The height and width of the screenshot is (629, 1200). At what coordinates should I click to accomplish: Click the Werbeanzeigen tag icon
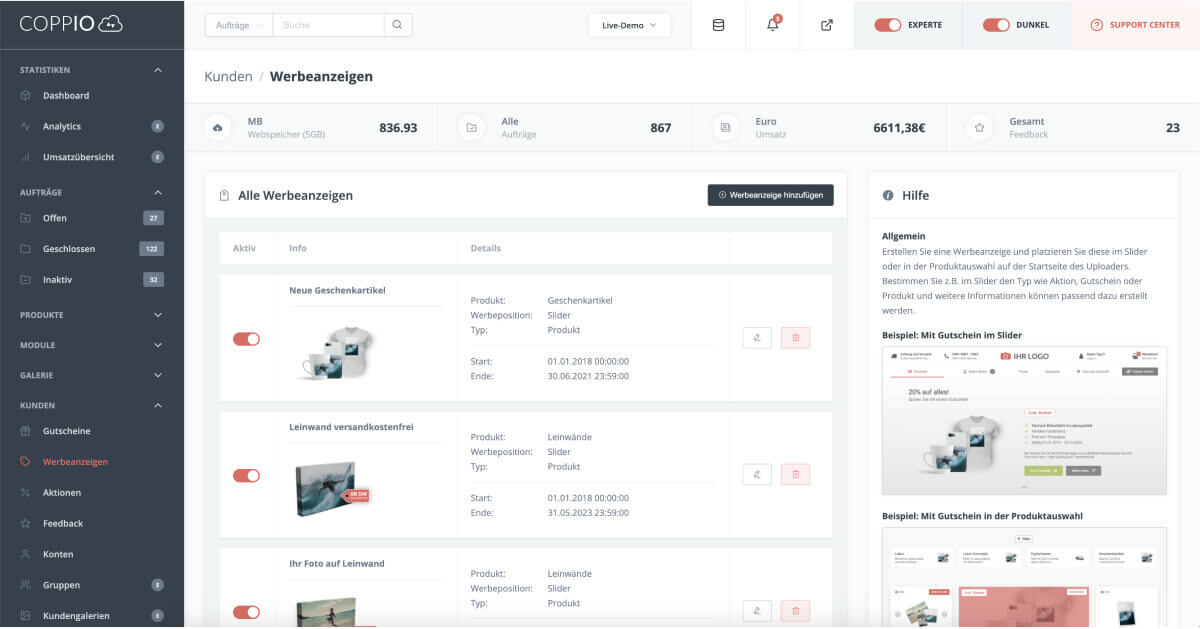coord(25,462)
